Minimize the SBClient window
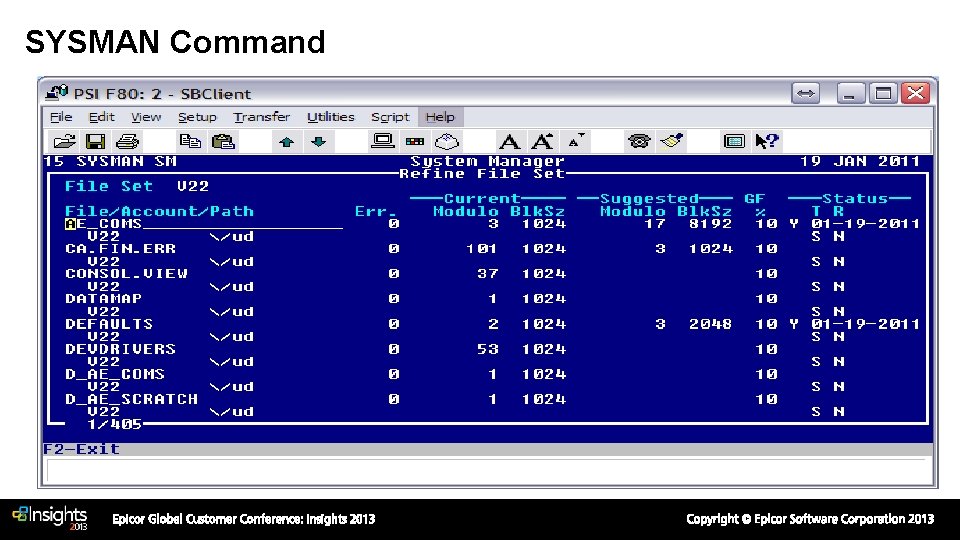960x540 pixels. [x=850, y=93]
